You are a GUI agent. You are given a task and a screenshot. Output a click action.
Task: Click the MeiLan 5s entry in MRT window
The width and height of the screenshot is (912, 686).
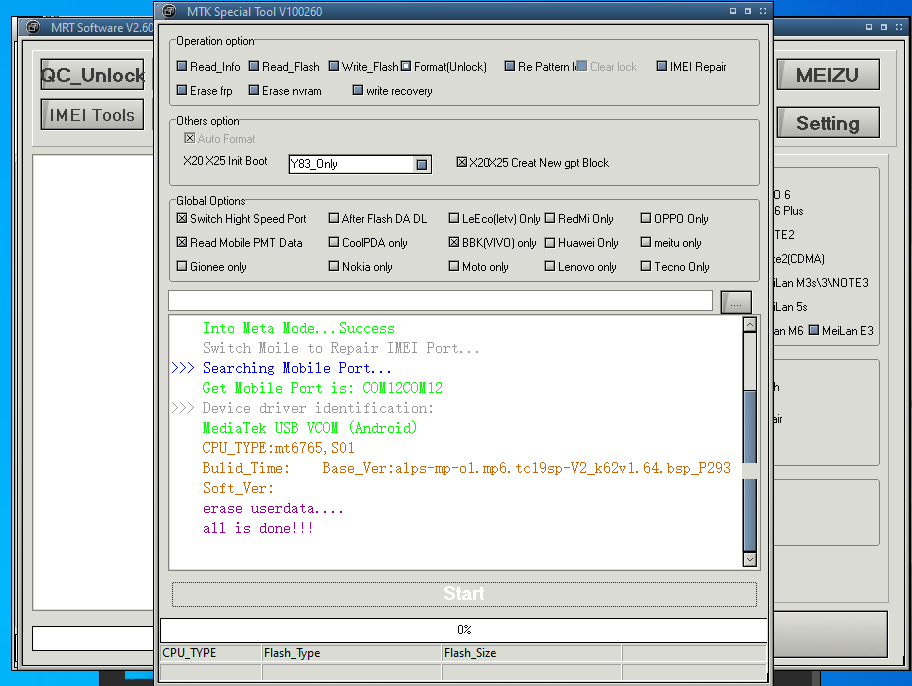(790, 307)
